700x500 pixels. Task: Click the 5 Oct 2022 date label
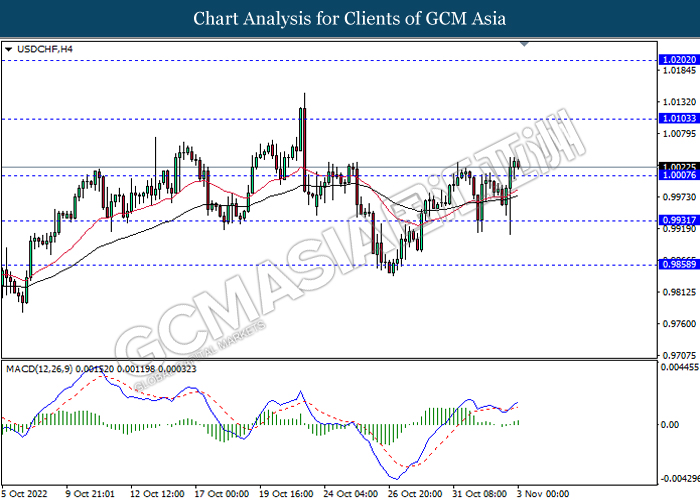point(25,493)
